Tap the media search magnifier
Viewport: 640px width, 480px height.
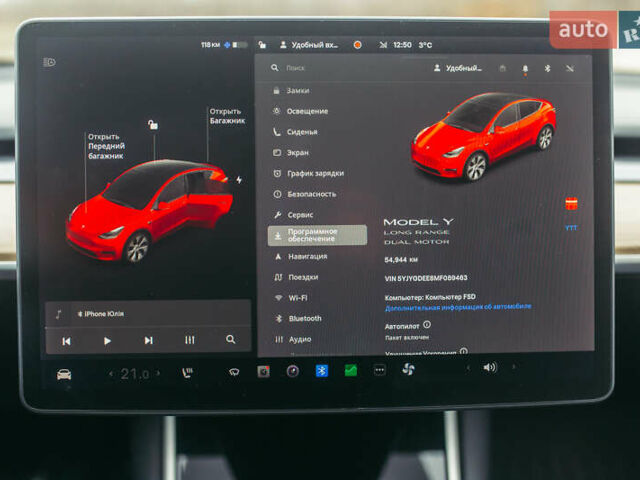tap(230, 339)
